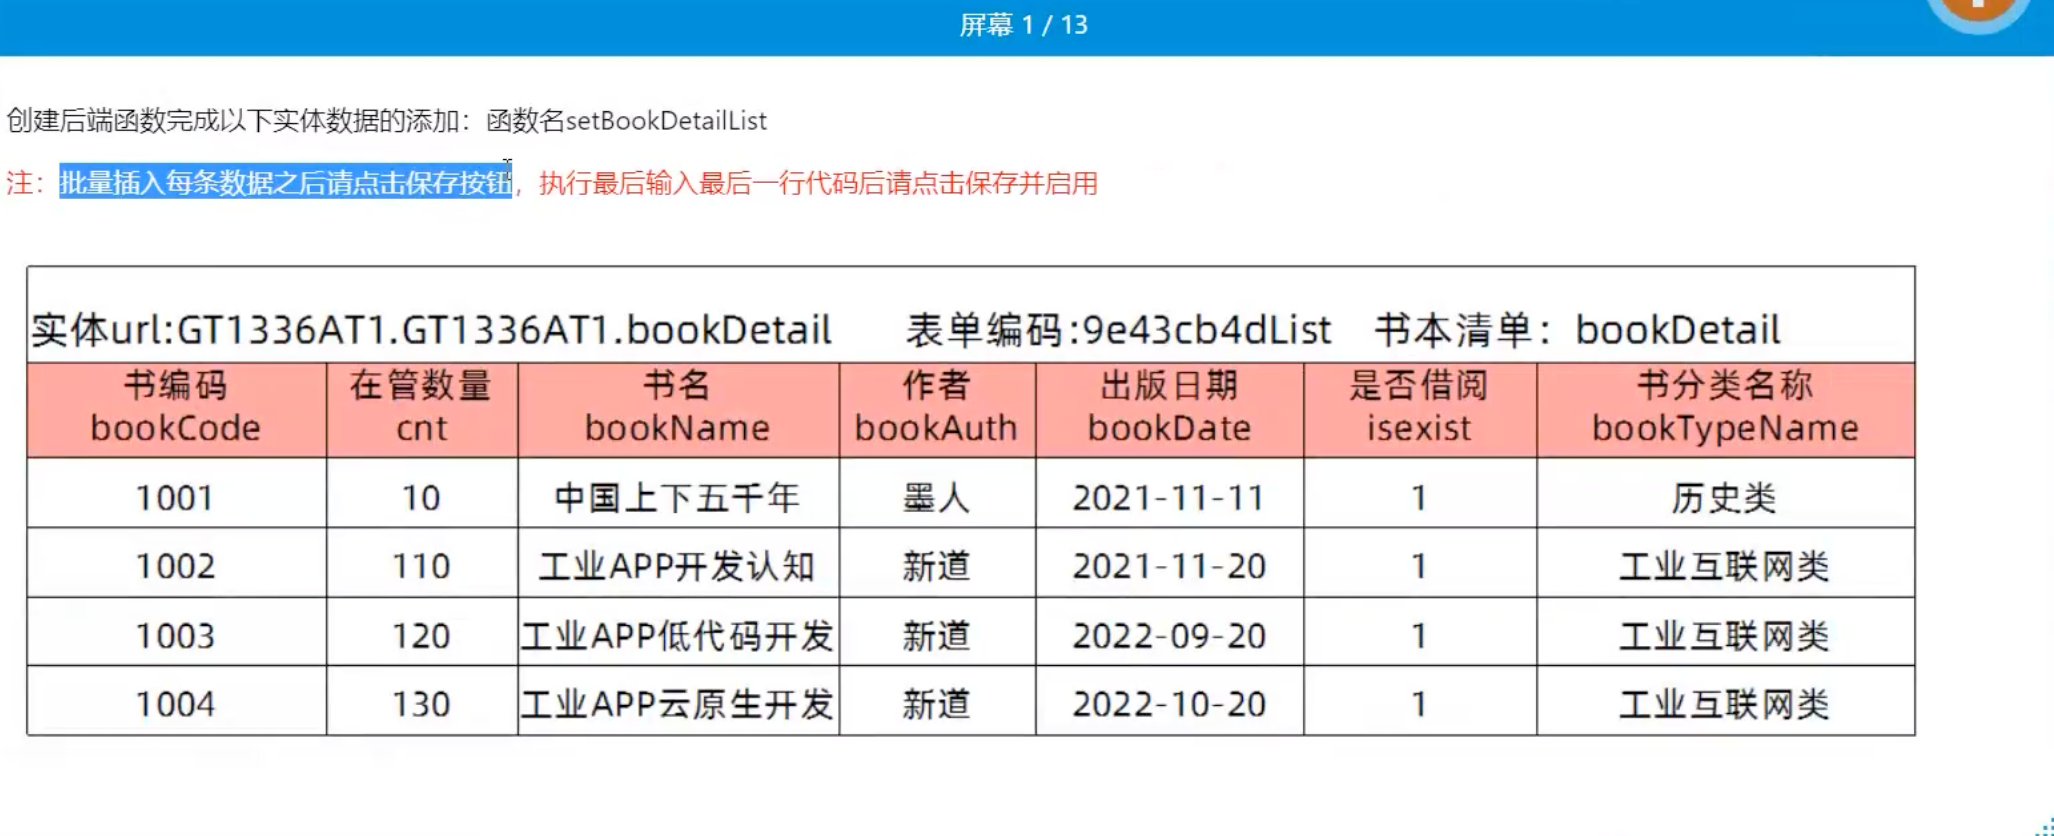Click the '是否借阅 isexist' column header
2054x836 pixels.
click(x=1419, y=408)
